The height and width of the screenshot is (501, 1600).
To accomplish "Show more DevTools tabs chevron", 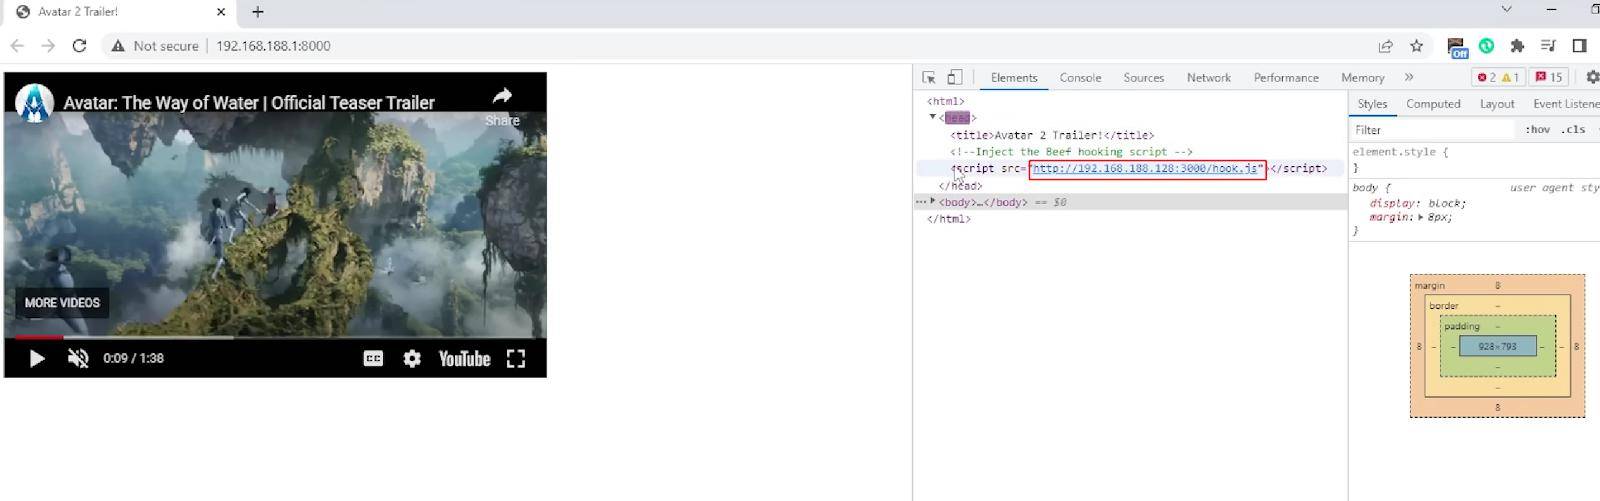I will coord(1409,77).
